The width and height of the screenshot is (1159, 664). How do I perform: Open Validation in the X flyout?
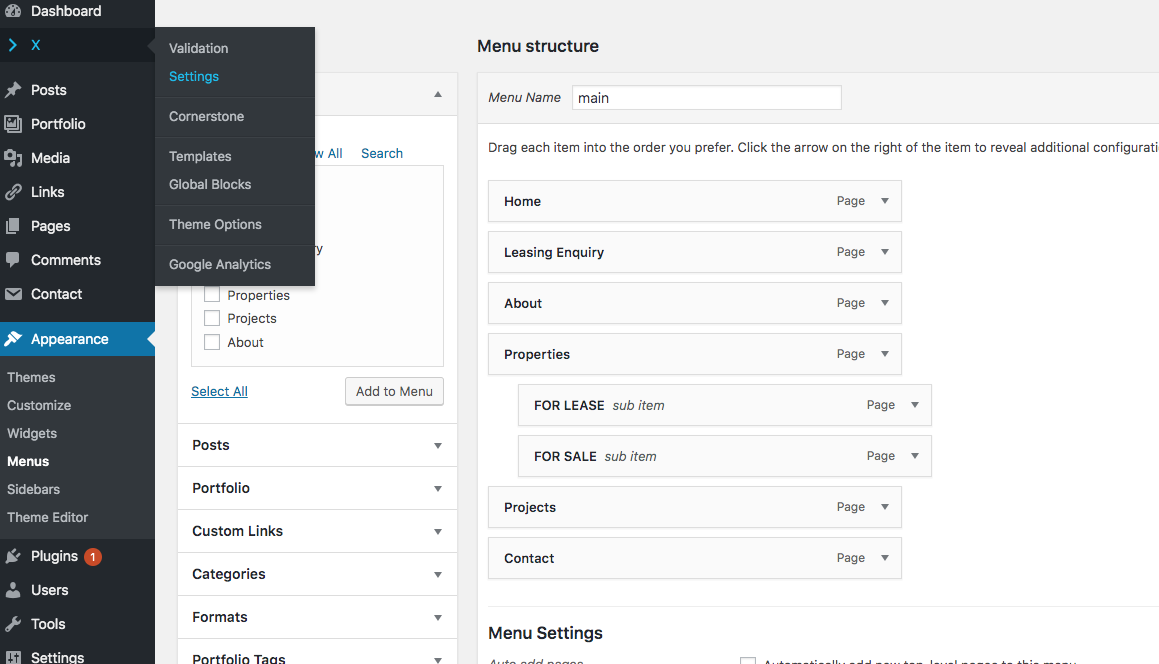(198, 48)
